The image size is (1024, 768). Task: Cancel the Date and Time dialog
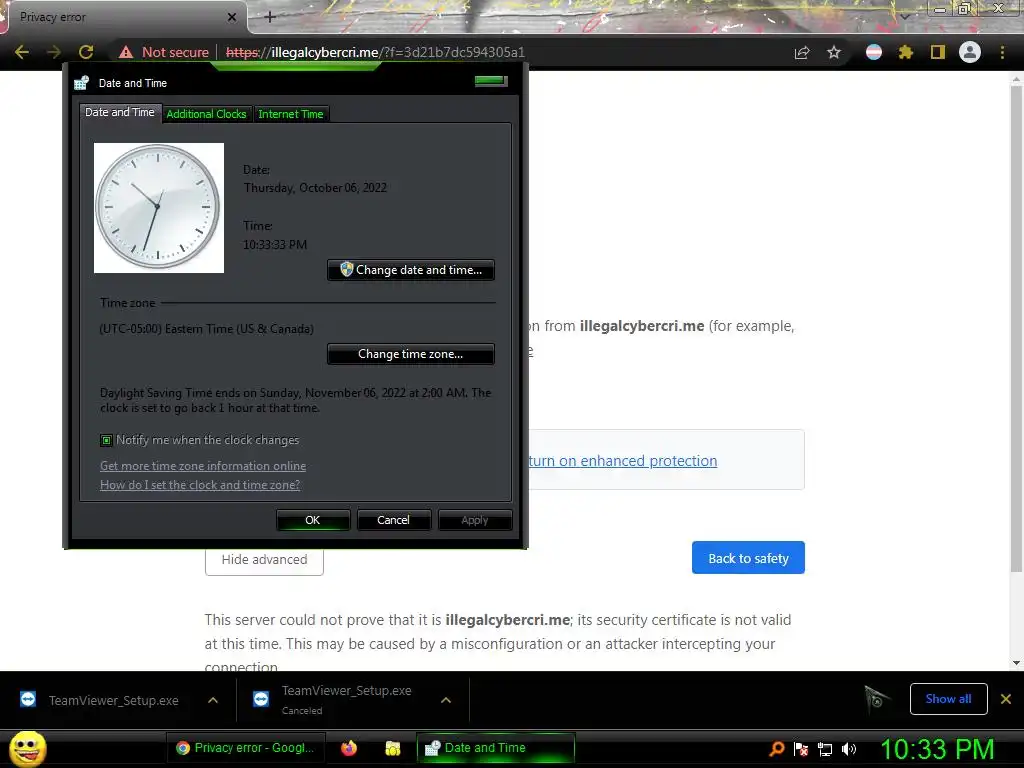[393, 520]
